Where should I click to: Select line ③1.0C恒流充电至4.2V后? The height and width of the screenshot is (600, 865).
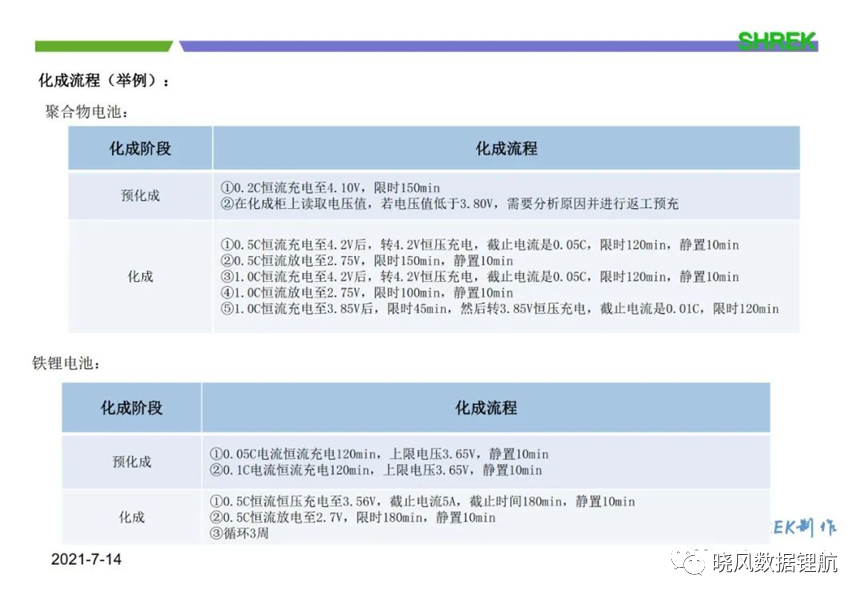pos(479,276)
